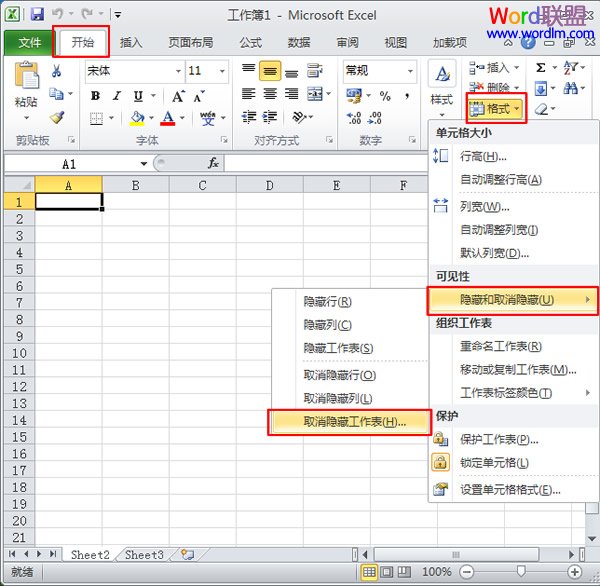Open the font name dropdown (宋体)
The height and width of the screenshot is (586, 600).
click(133, 71)
